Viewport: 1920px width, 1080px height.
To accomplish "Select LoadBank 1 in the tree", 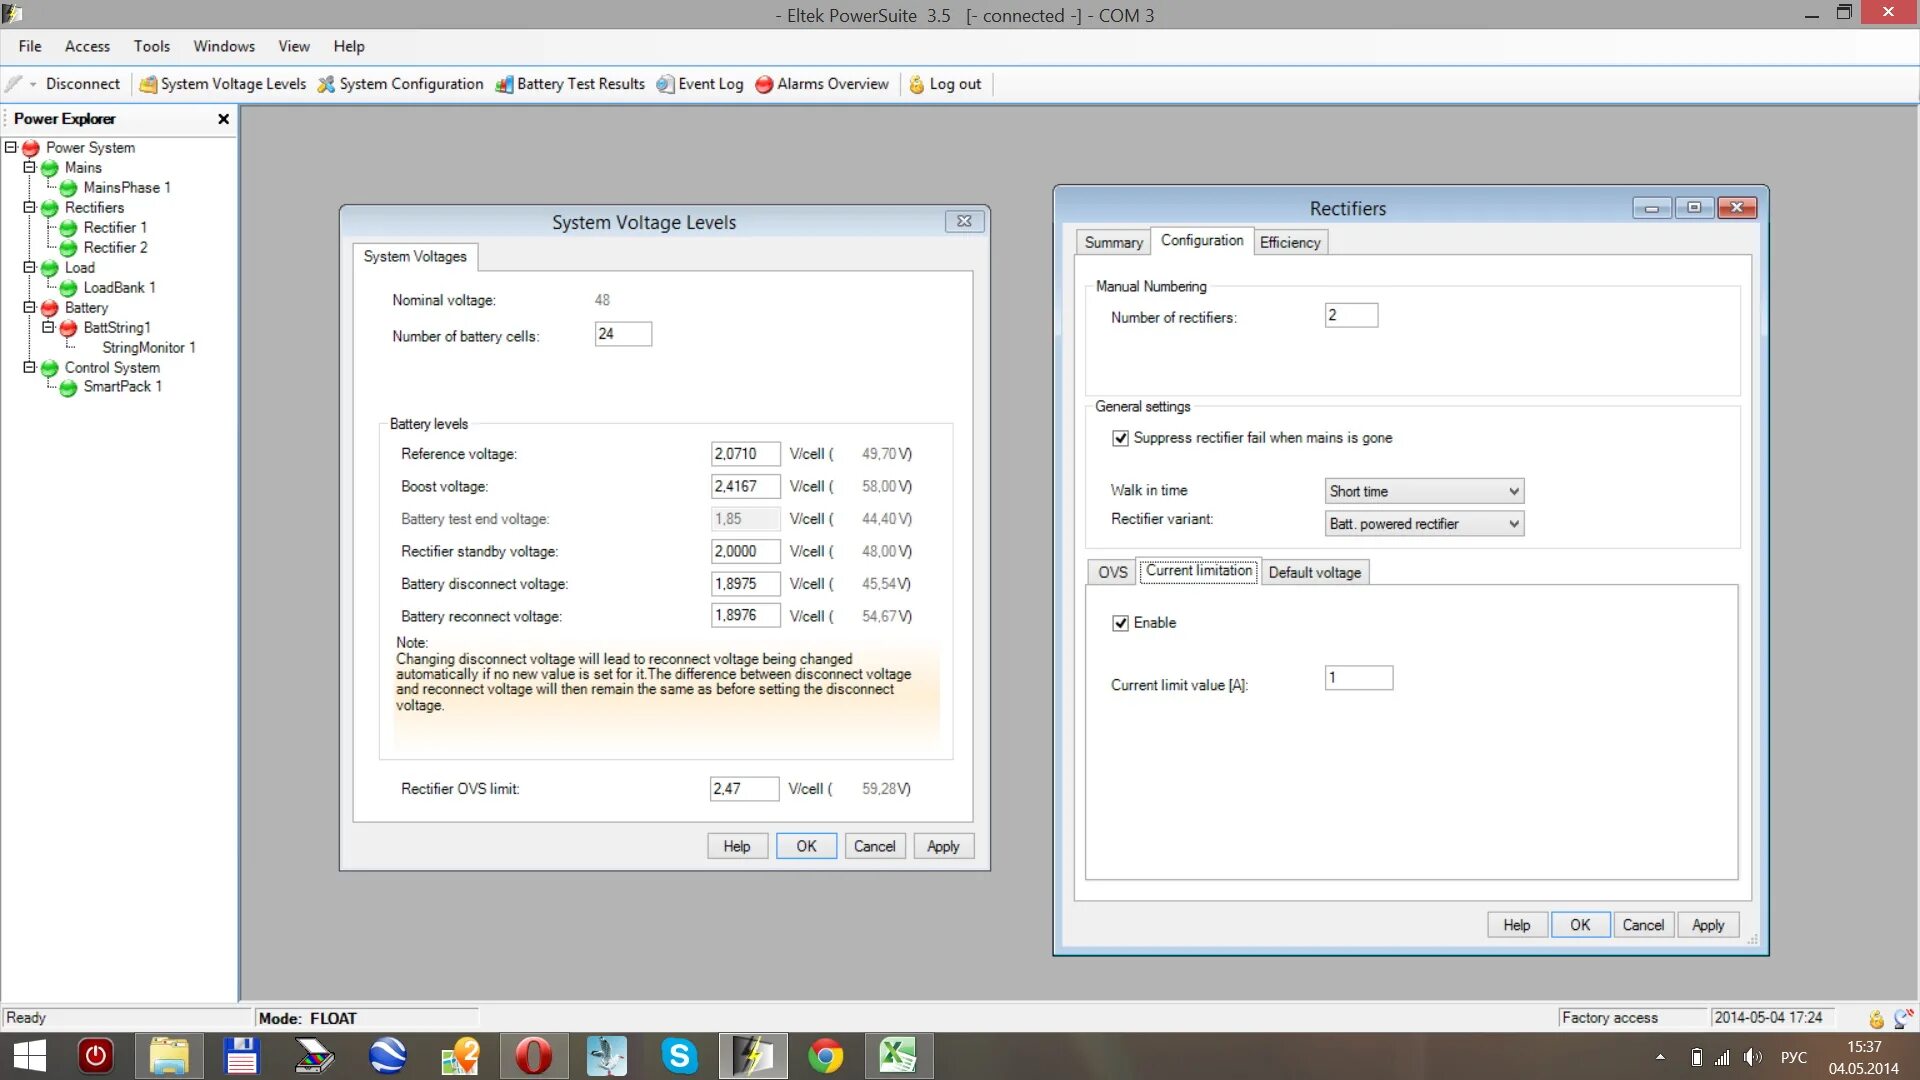I will click(119, 288).
